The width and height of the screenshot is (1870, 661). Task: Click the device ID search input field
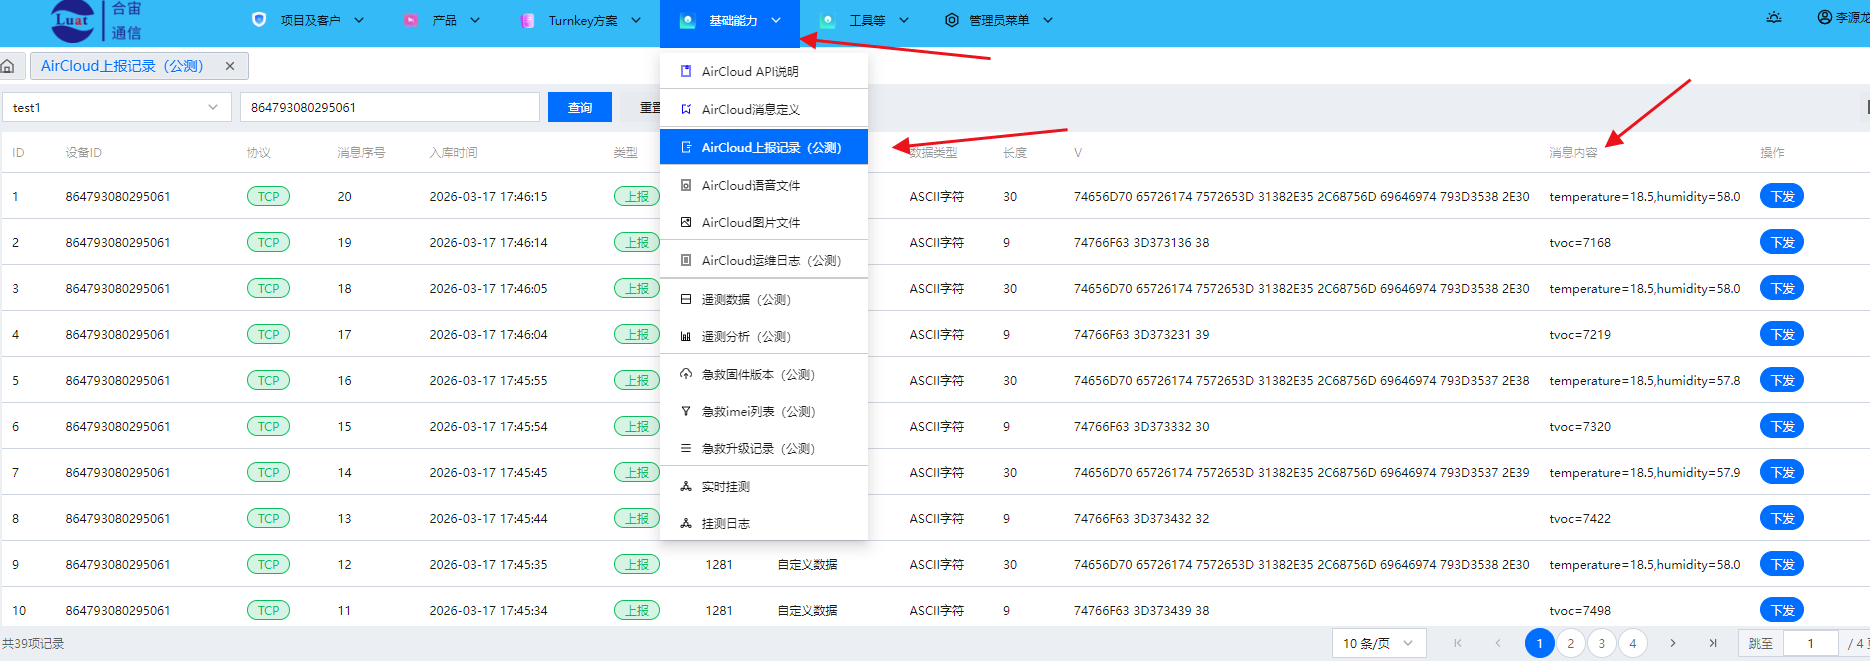[x=390, y=107]
